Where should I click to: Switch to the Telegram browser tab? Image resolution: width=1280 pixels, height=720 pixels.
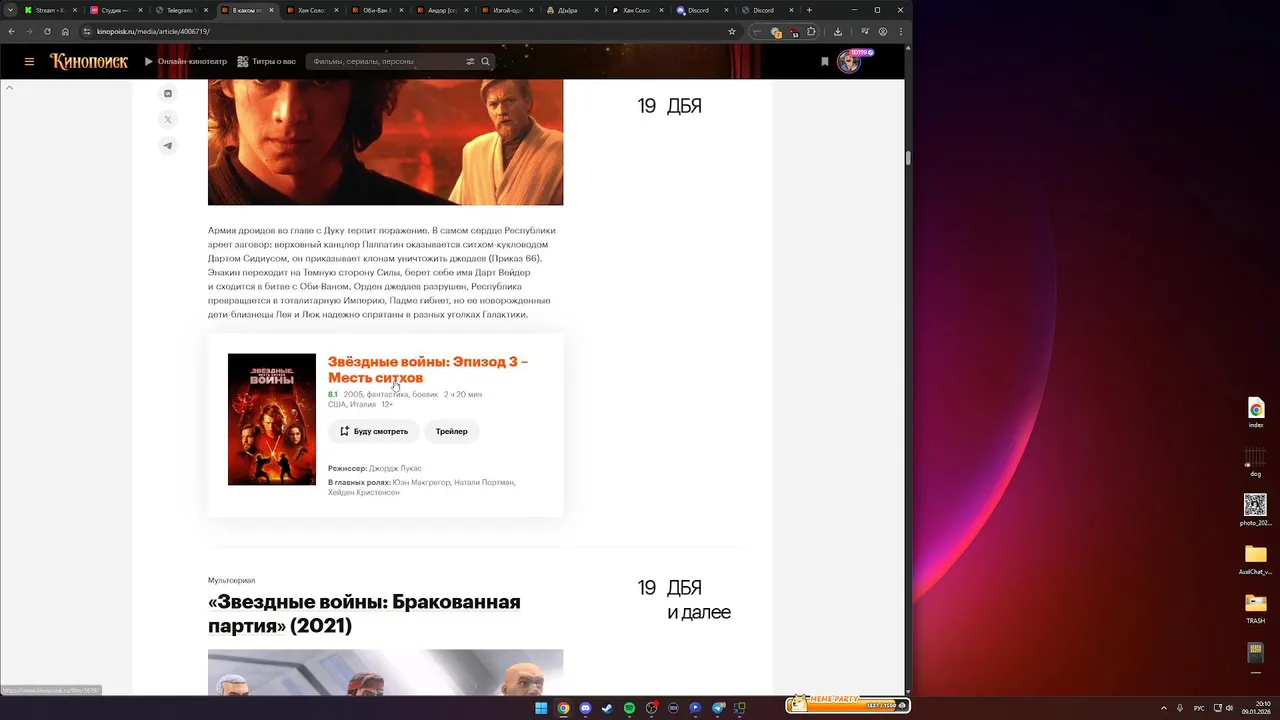(x=180, y=10)
